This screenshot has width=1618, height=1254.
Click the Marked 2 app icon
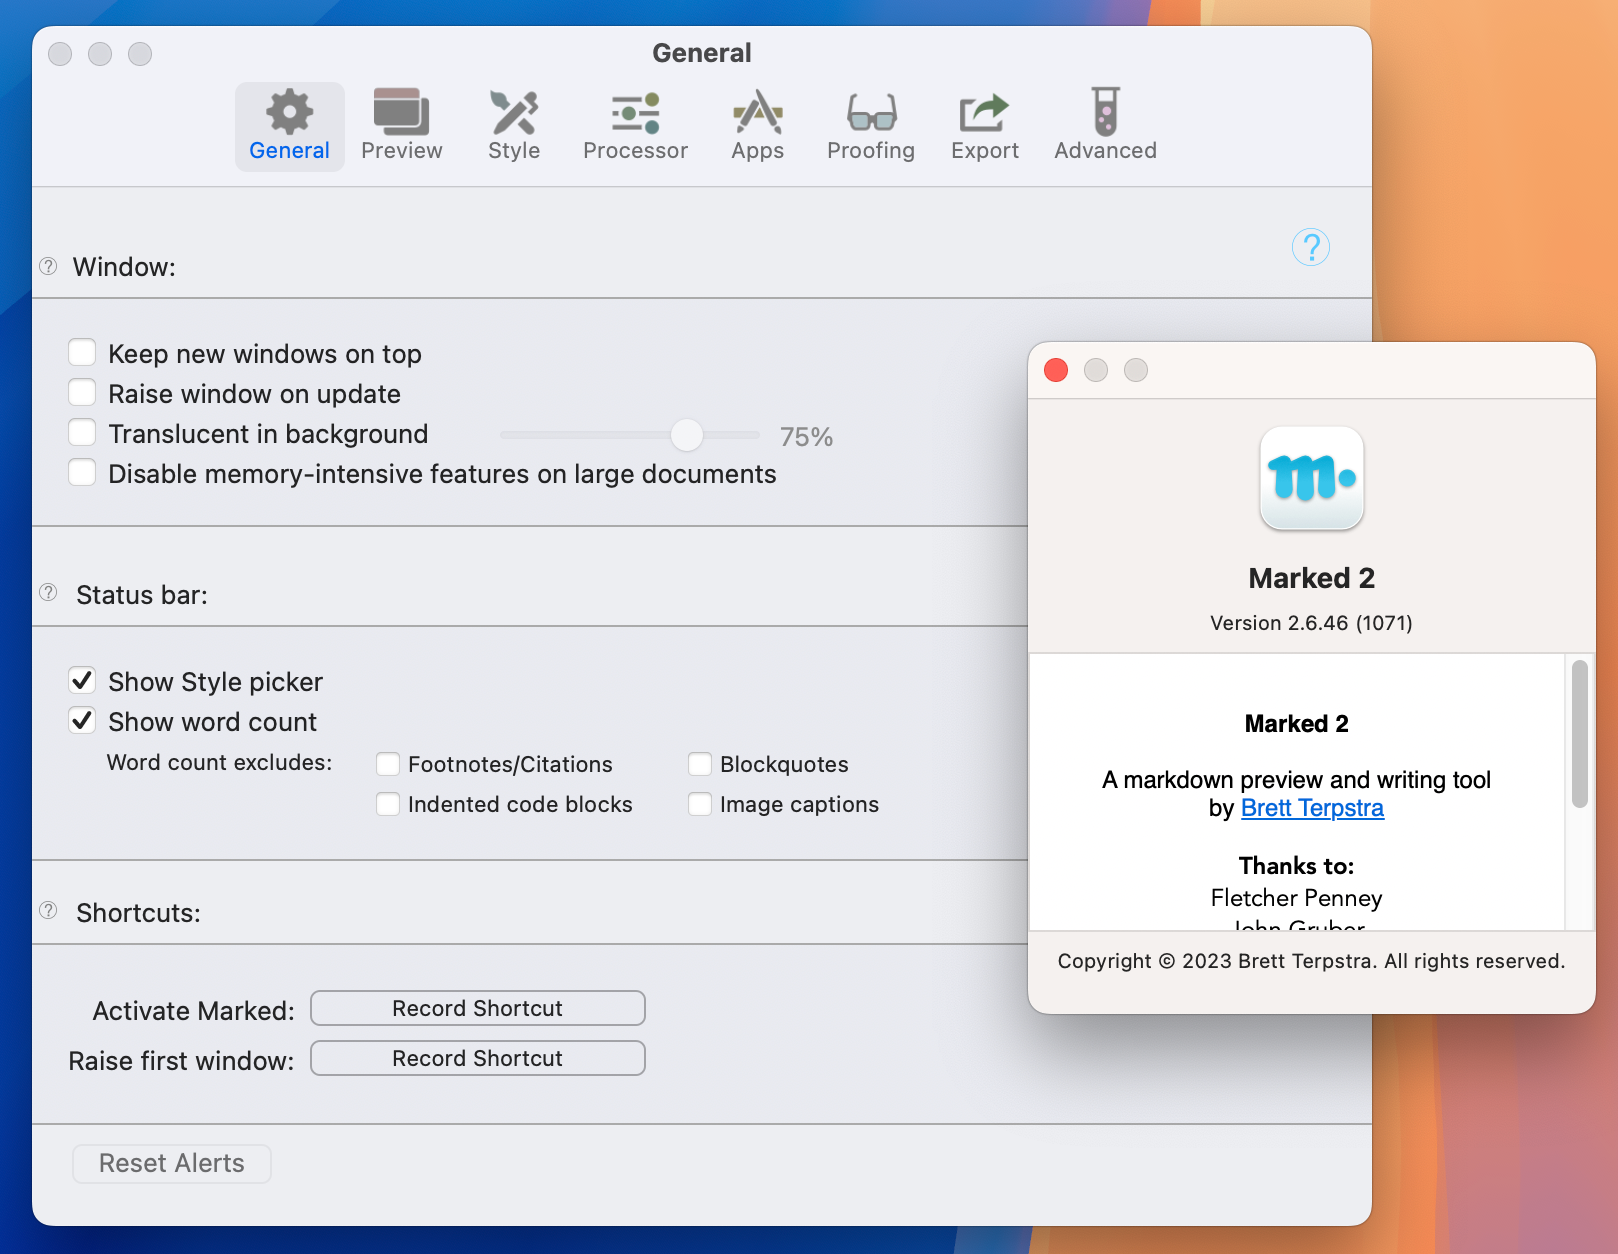pos(1311,478)
